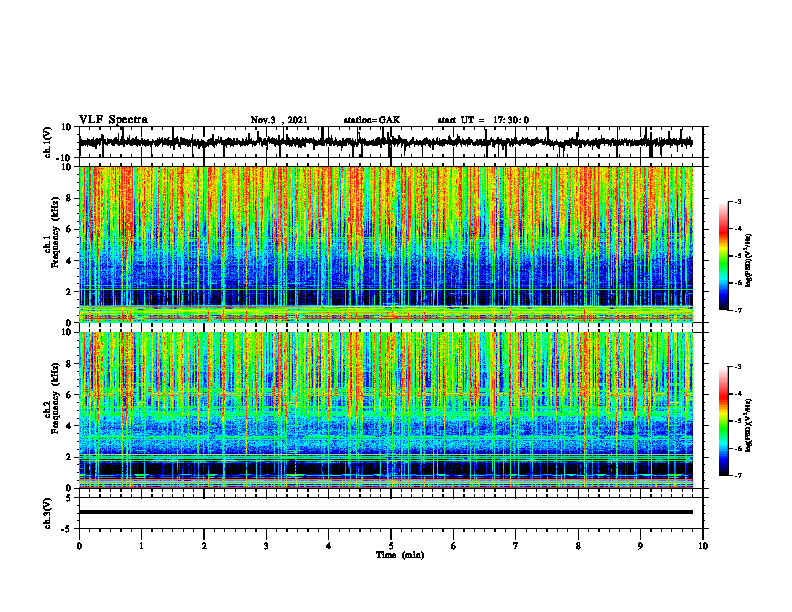
Task: Click the ch.1 color scale log(PSD) units label
Action: (x=749, y=260)
